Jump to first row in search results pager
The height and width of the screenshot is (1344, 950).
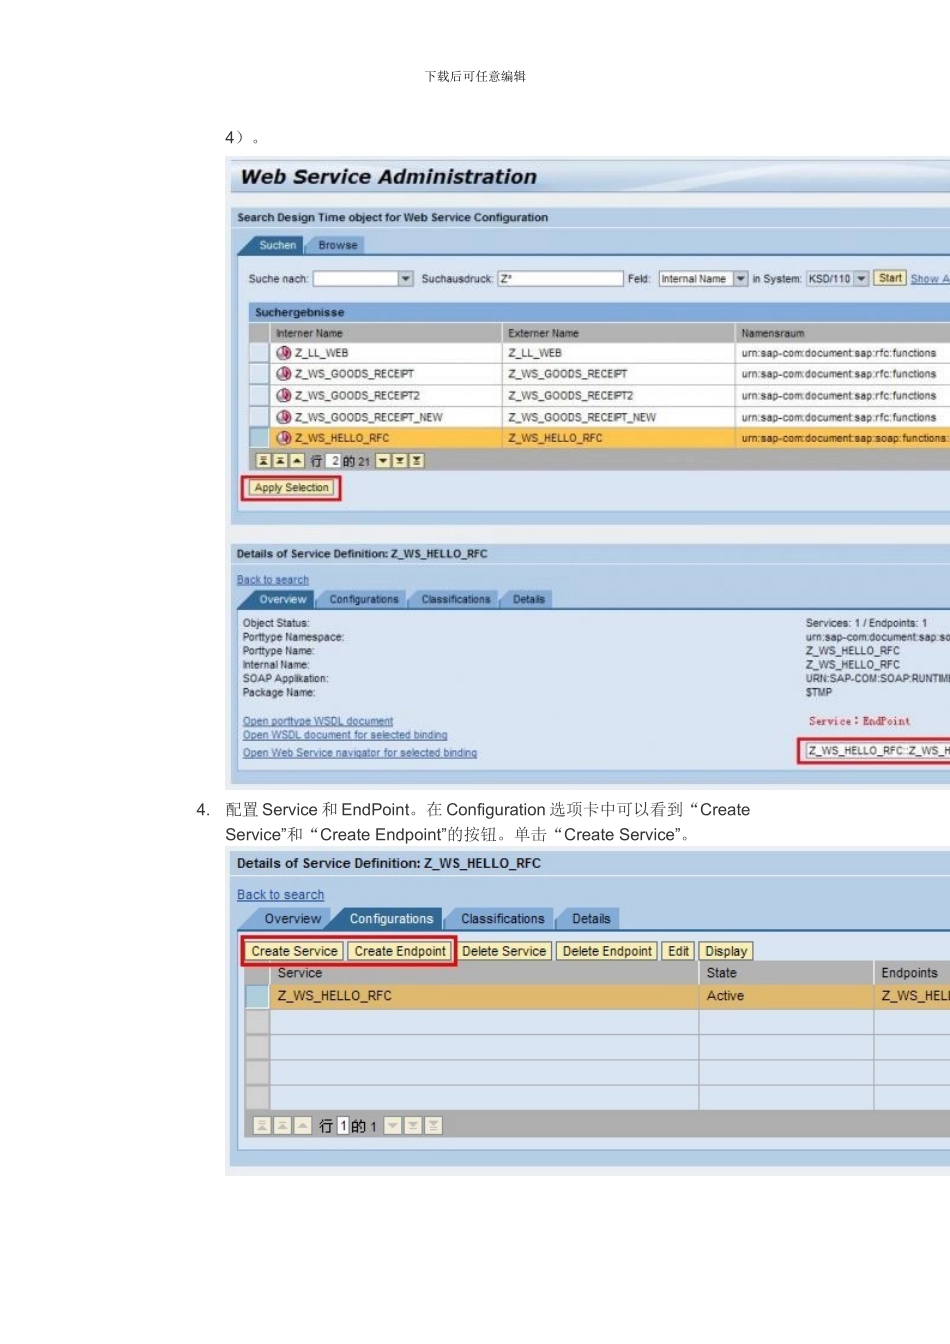(x=263, y=461)
